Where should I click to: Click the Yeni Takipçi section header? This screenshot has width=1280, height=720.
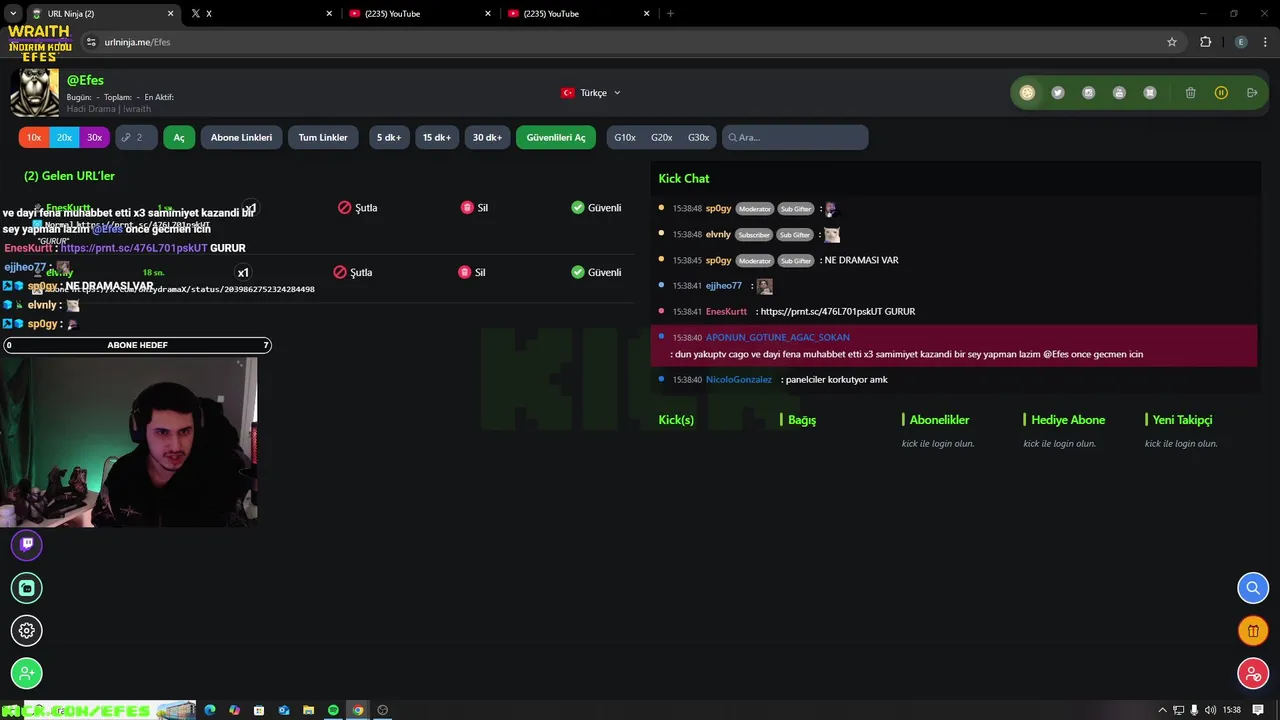click(x=1182, y=420)
